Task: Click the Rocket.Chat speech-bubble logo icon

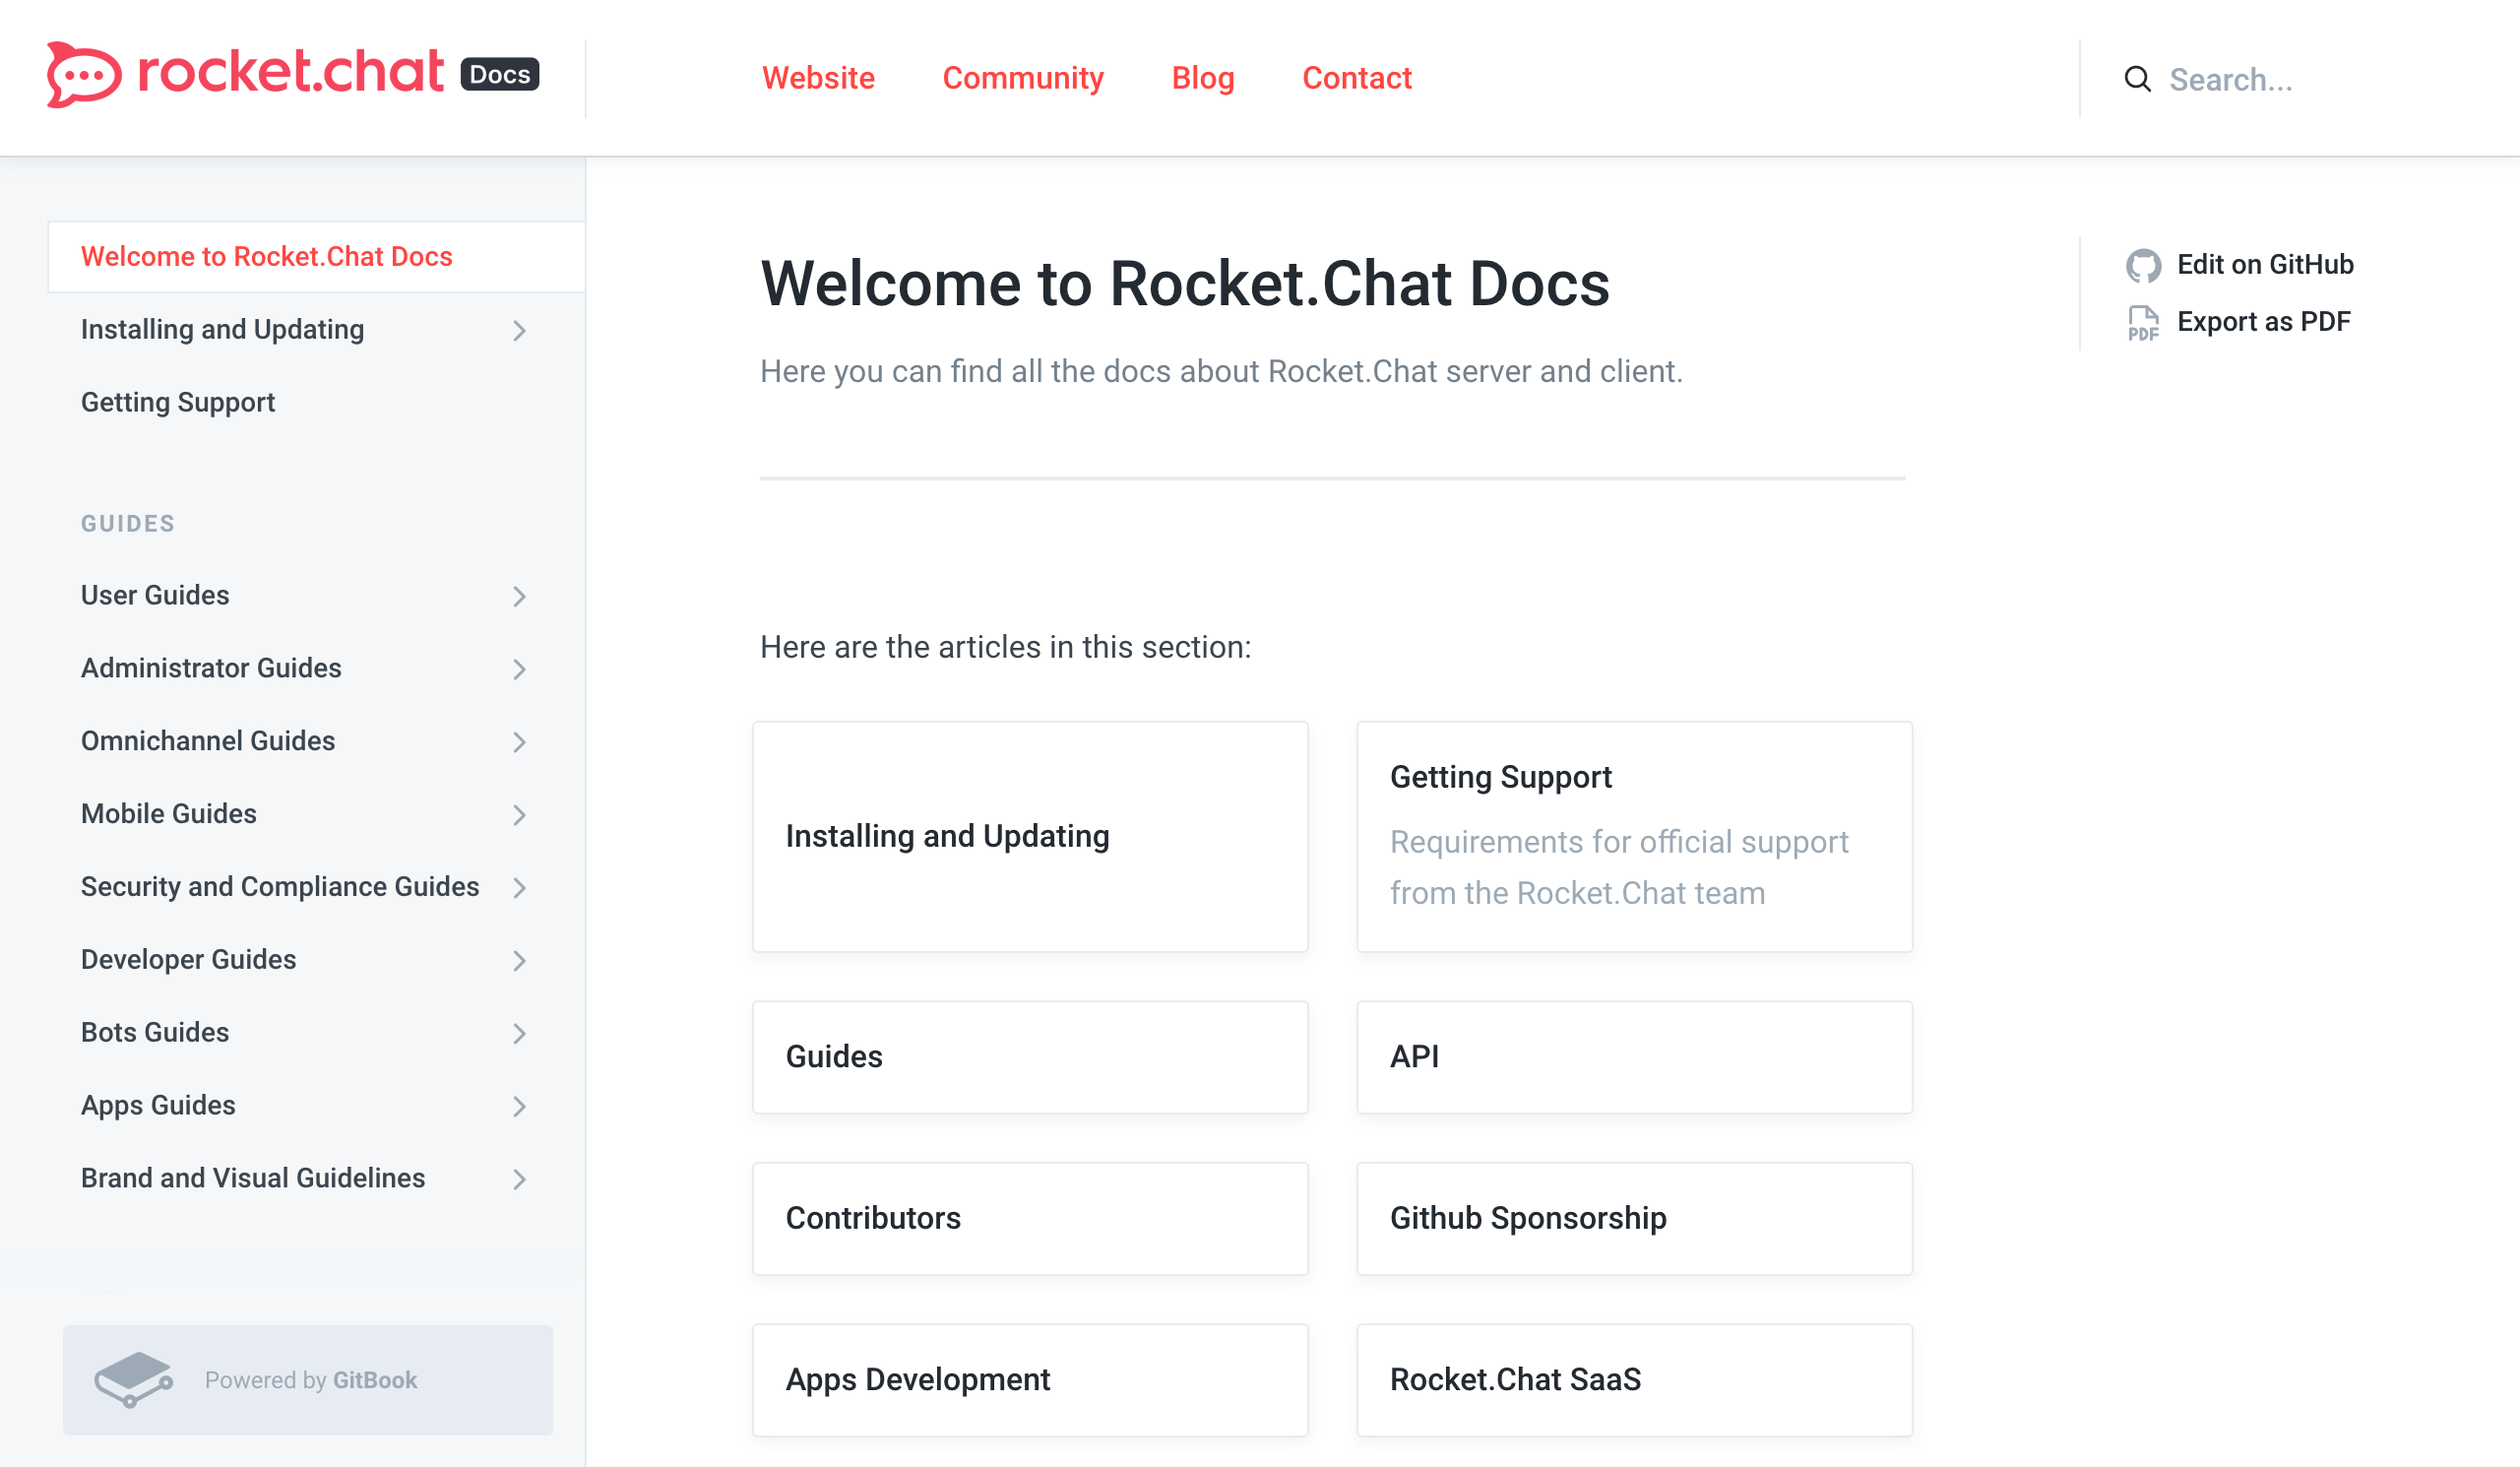Action: tap(84, 75)
